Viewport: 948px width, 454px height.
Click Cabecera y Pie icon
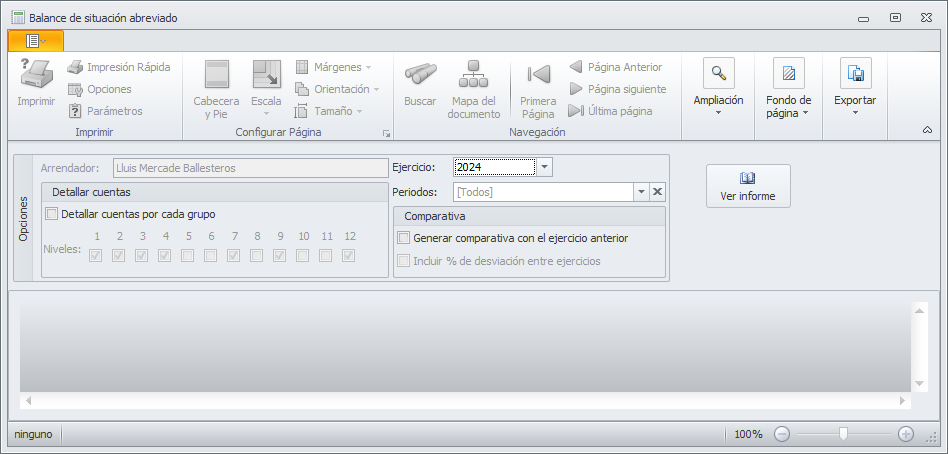point(216,74)
